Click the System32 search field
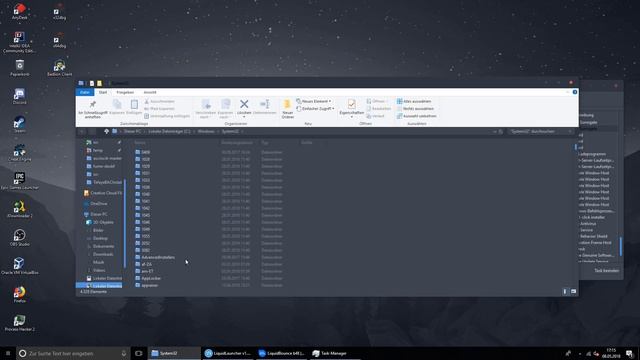The width and height of the screenshot is (640, 360). (x=540, y=131)
